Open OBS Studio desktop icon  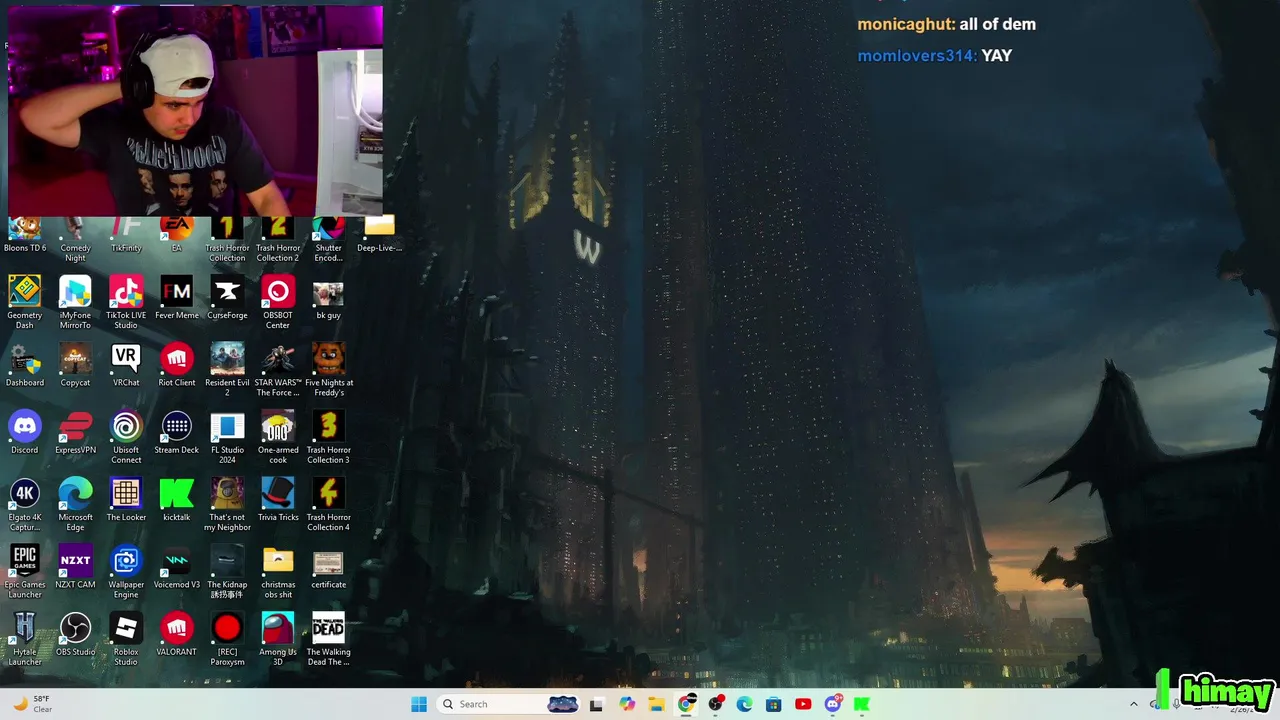(75, 633)
